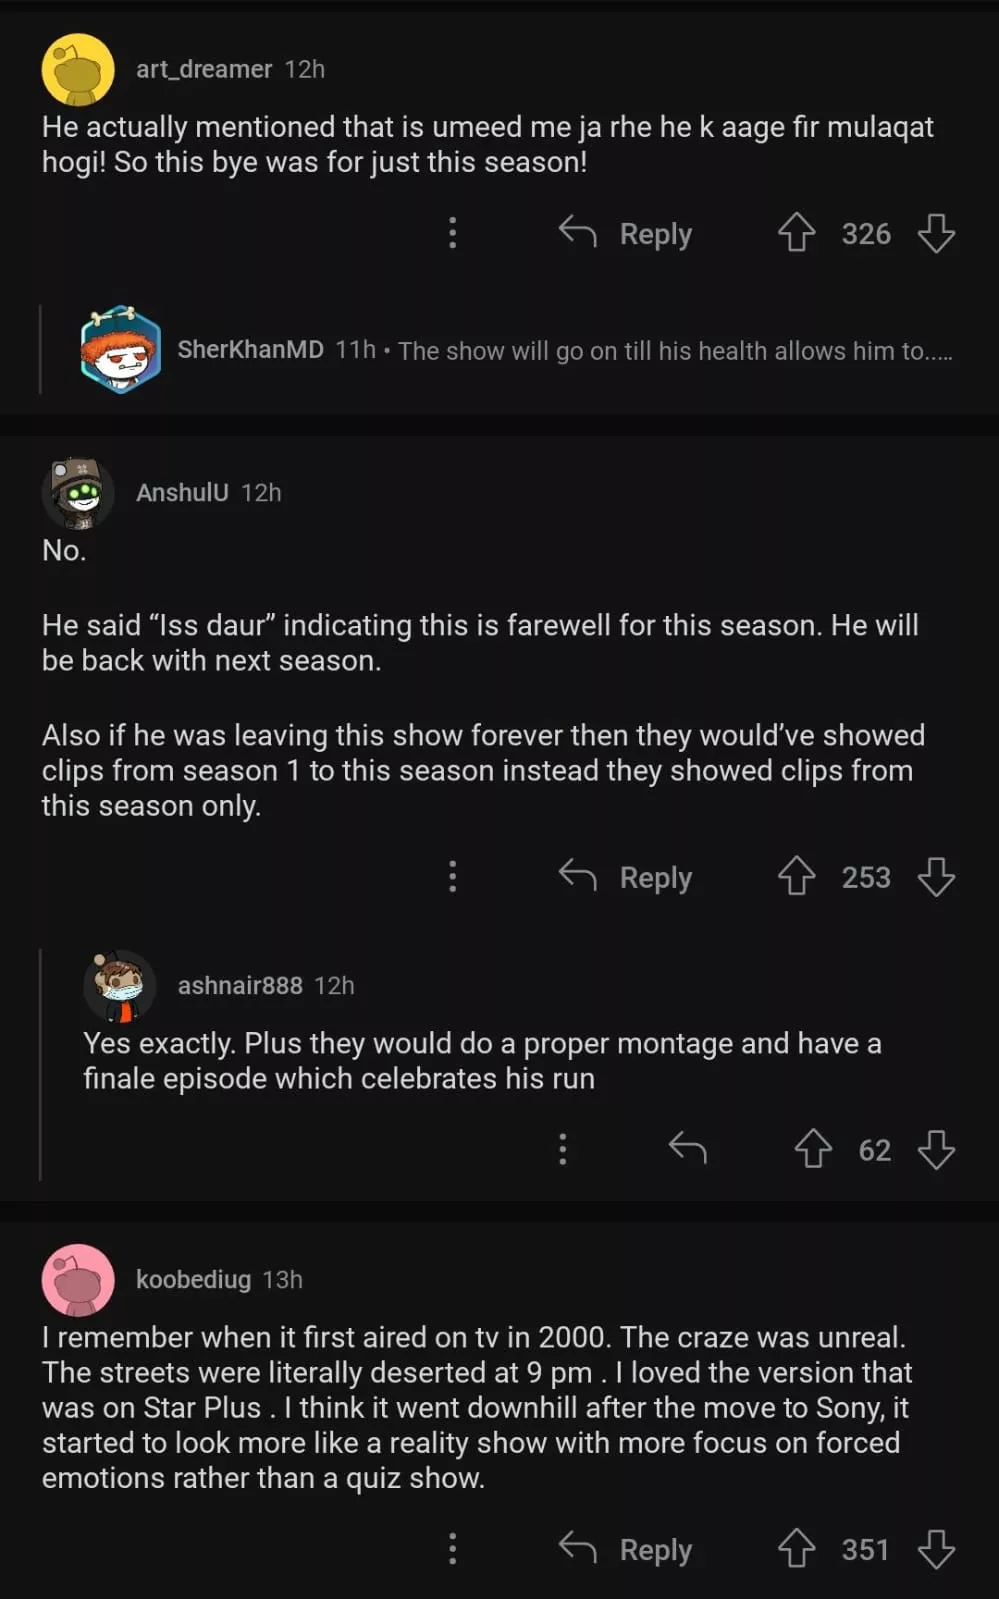Downvote art_dreamer's comment with 326 votes

click(936, 233)
